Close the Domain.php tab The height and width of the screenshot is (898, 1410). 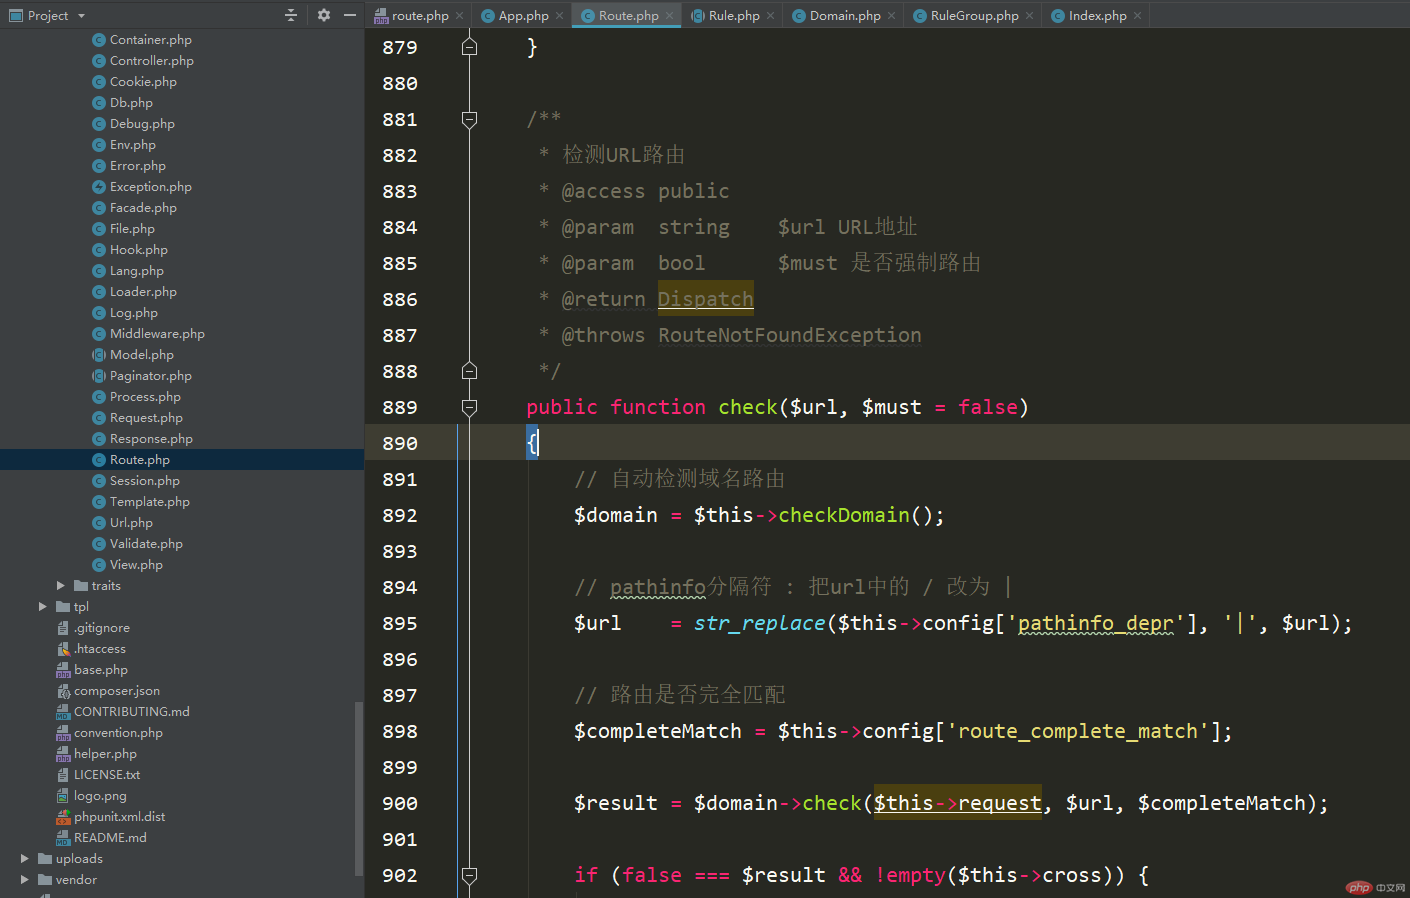point(891,16)
